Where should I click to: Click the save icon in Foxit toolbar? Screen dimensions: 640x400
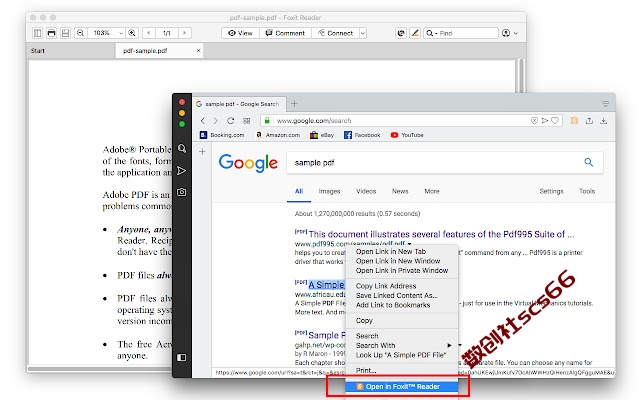(x=65, y=33)
